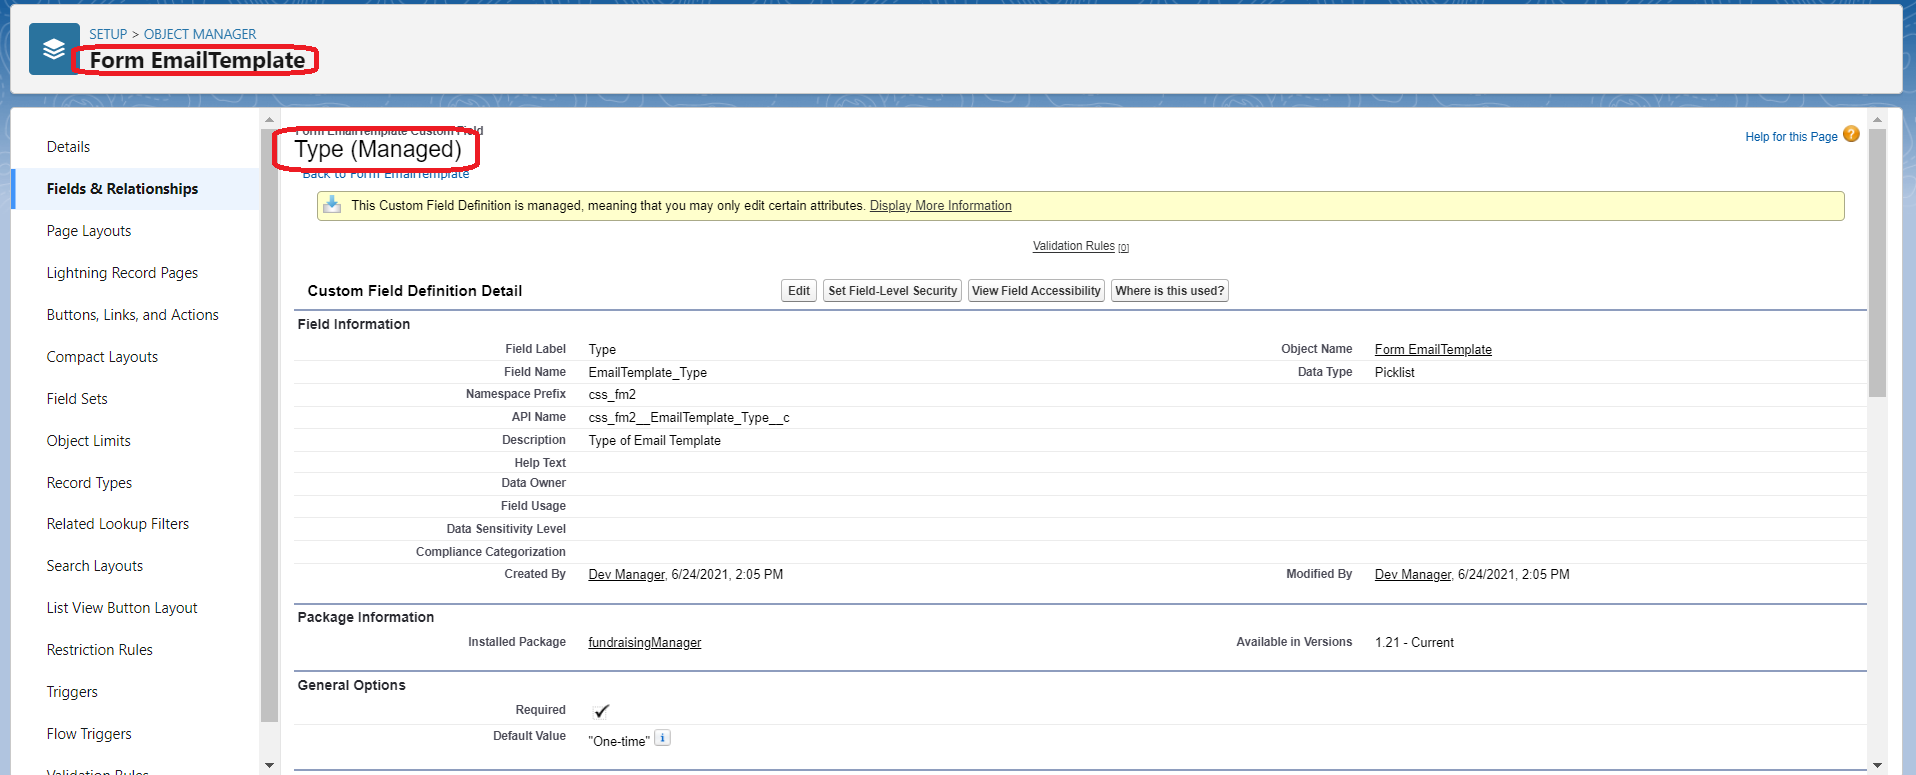Image resolution: width=1916 pixels, height=775 pixels.
Task: Click the default value "One-time"
Action: coord(619,742)
